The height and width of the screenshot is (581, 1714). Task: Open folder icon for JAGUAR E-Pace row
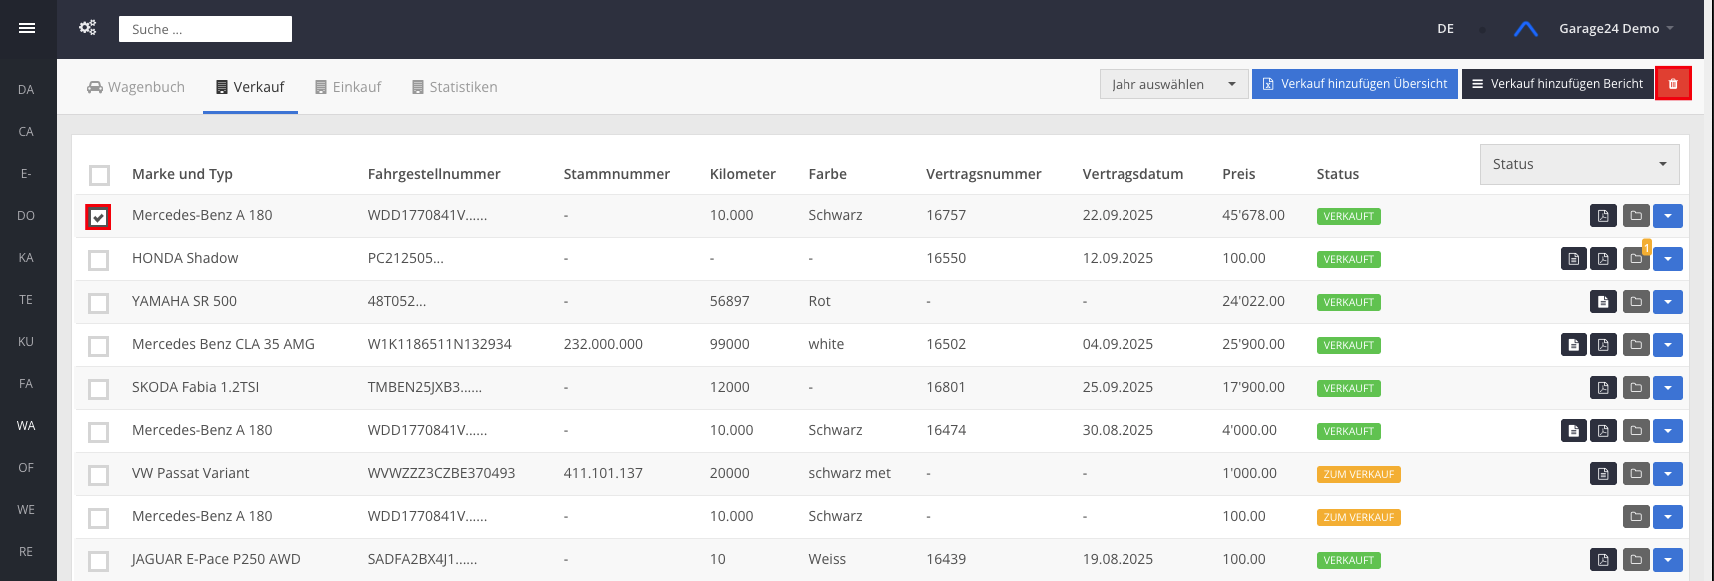tap(1636, 560)
